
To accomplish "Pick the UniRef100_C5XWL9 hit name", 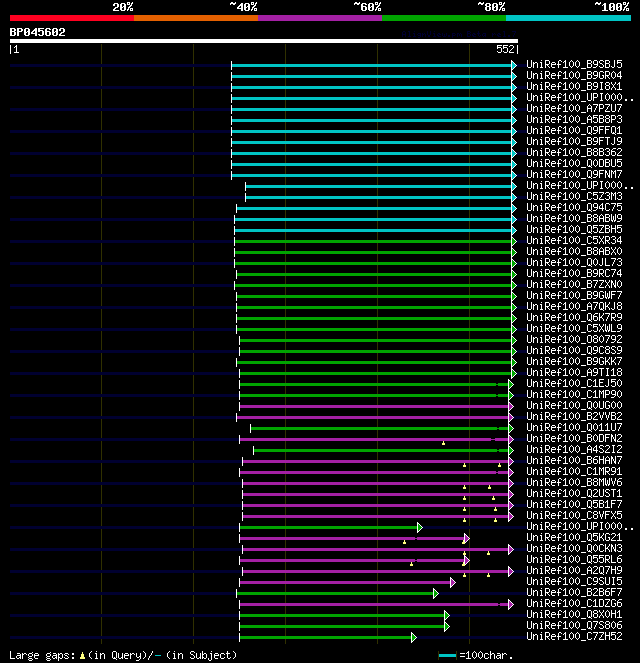I will (x=574, y=328).
